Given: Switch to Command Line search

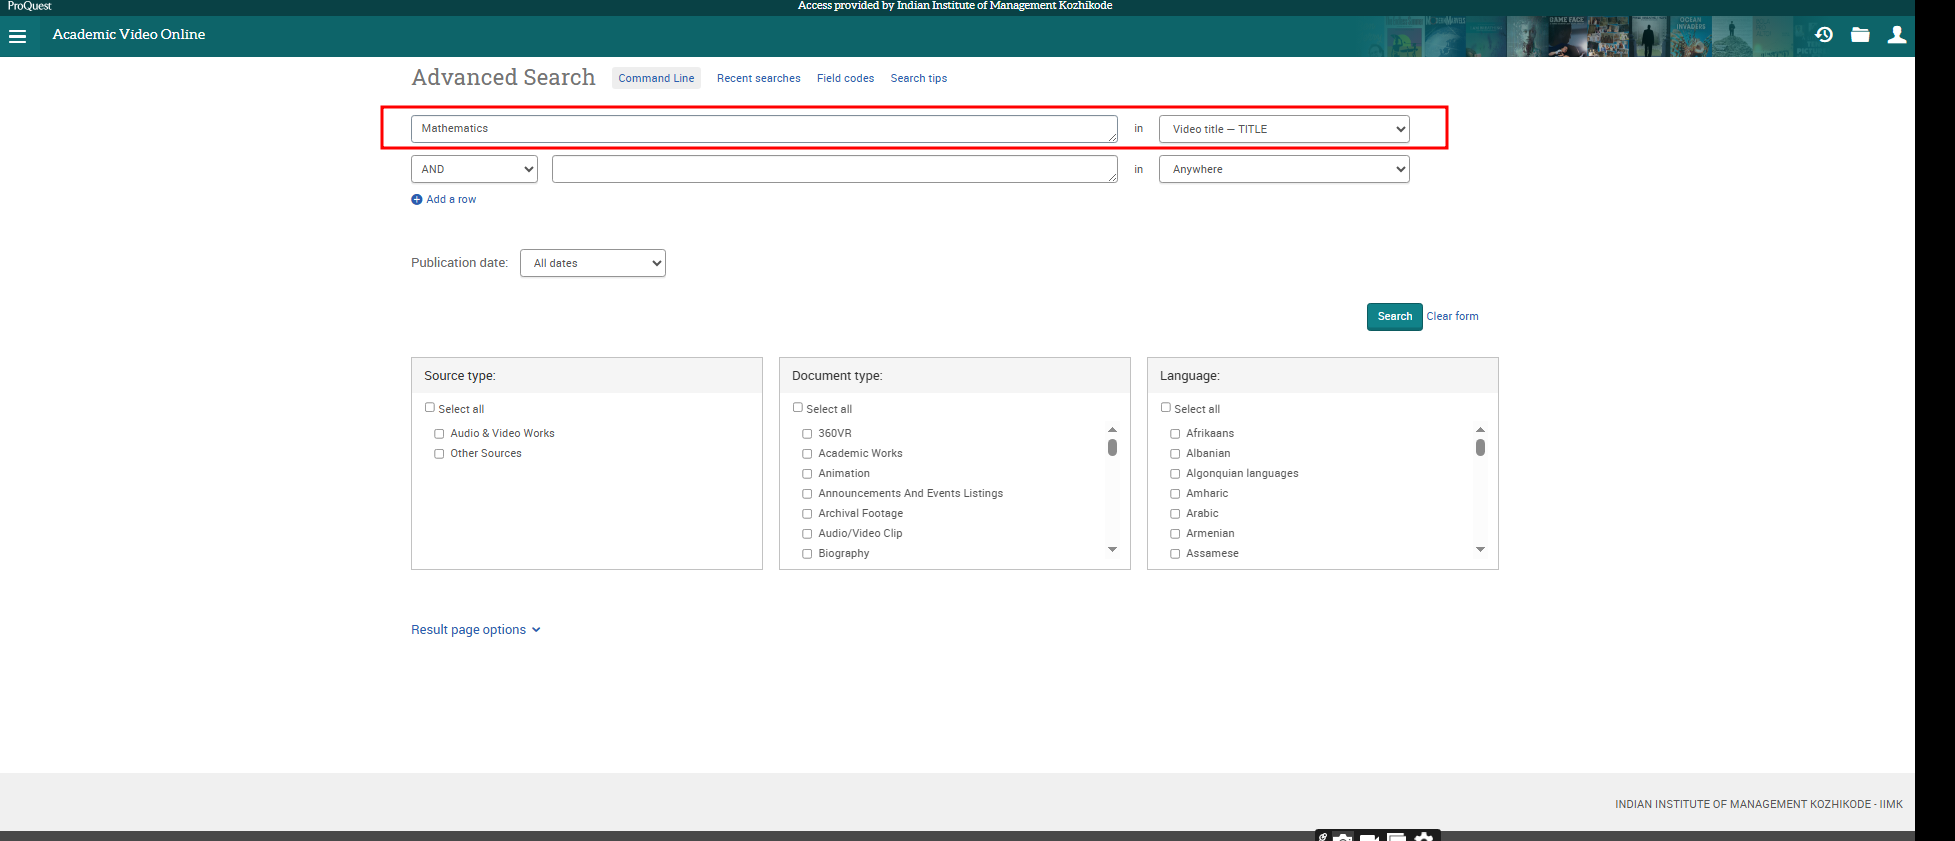Looking at the screenshot, I should (x=656, y=78).
